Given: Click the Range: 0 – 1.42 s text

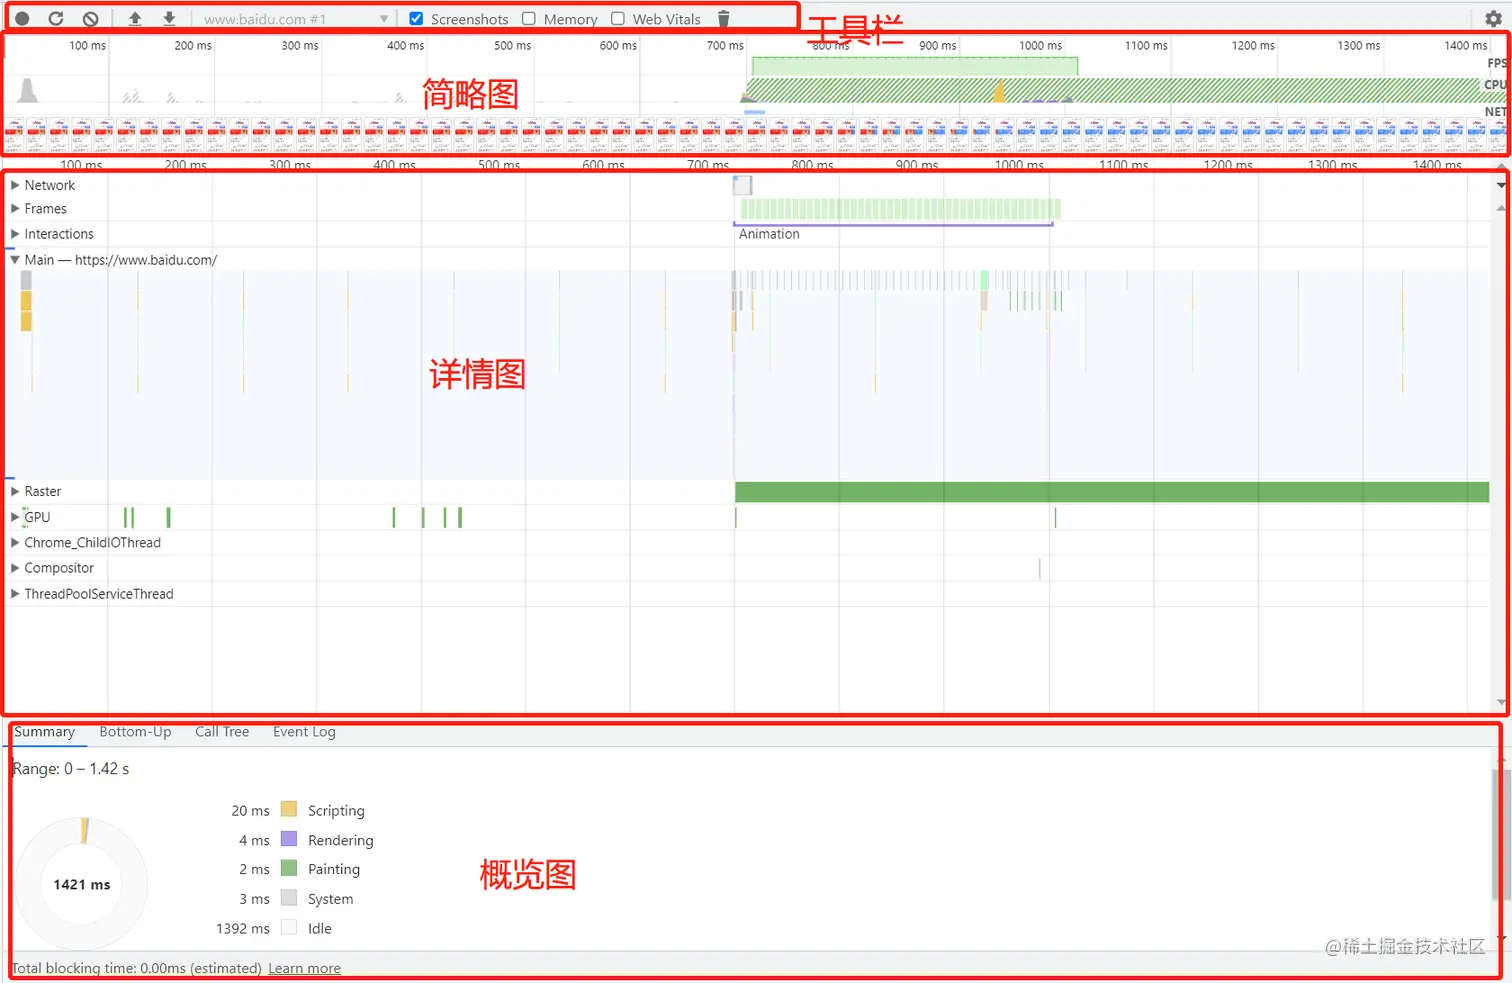Looking at the screenshot, I should (71, 769).
